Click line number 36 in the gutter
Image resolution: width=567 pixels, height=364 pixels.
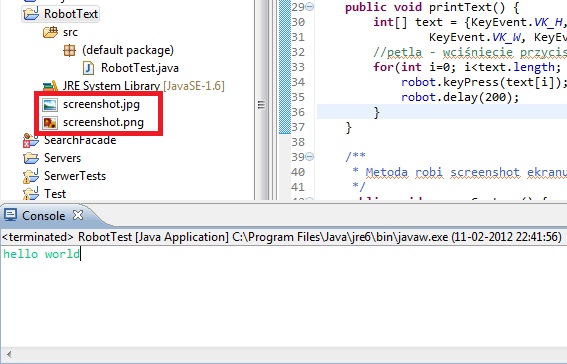(x=298, y=112)
